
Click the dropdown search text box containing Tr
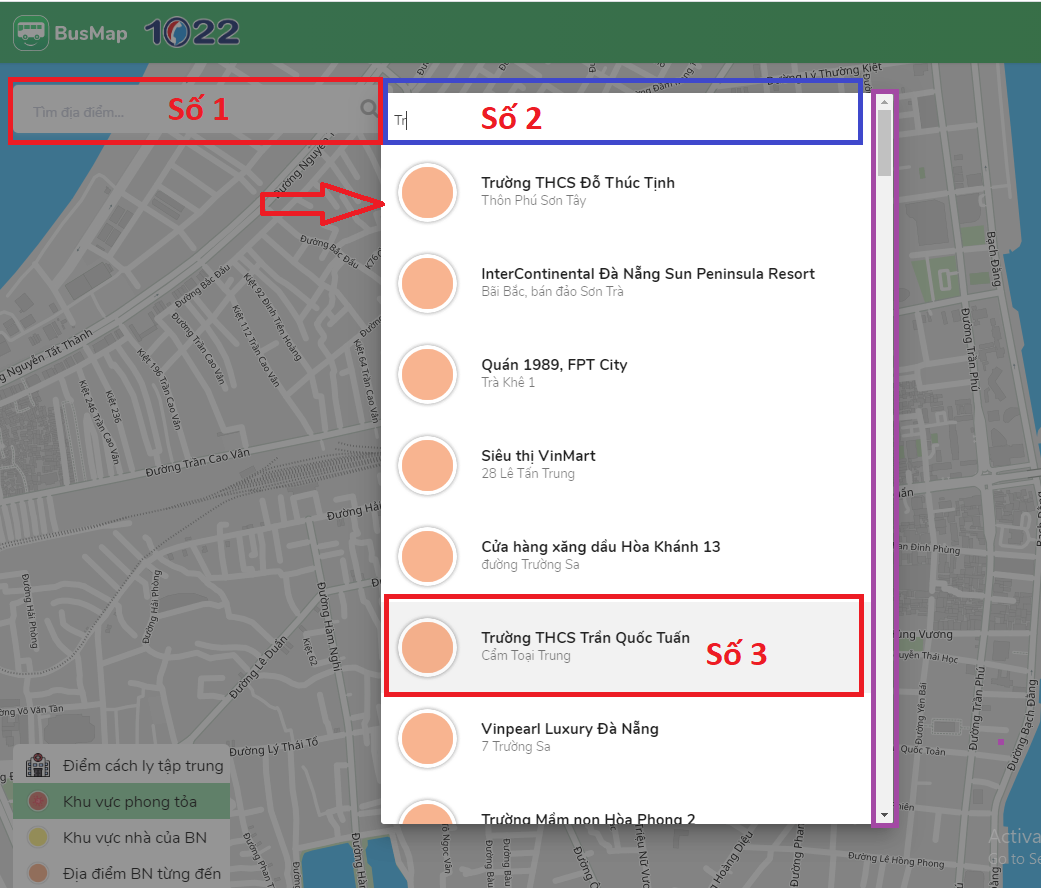(x=620, y=120)
